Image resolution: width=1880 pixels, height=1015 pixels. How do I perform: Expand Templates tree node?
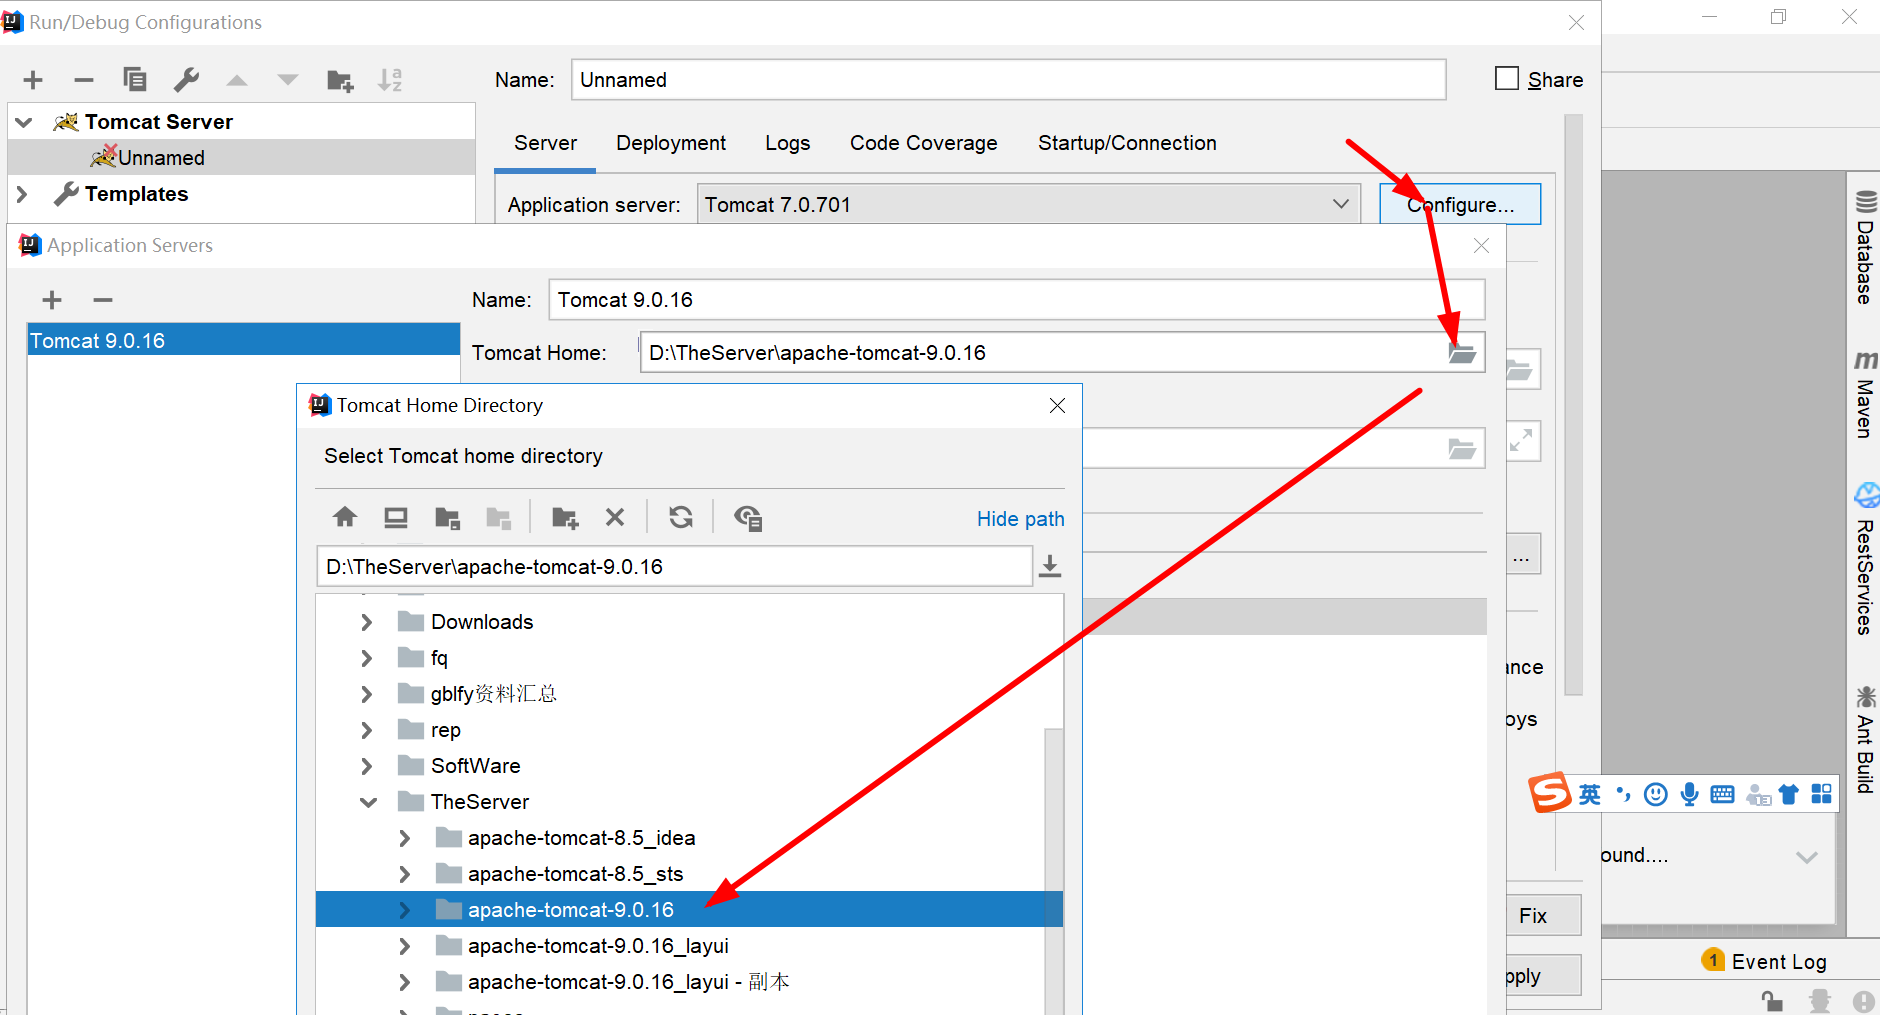(22, 194)
